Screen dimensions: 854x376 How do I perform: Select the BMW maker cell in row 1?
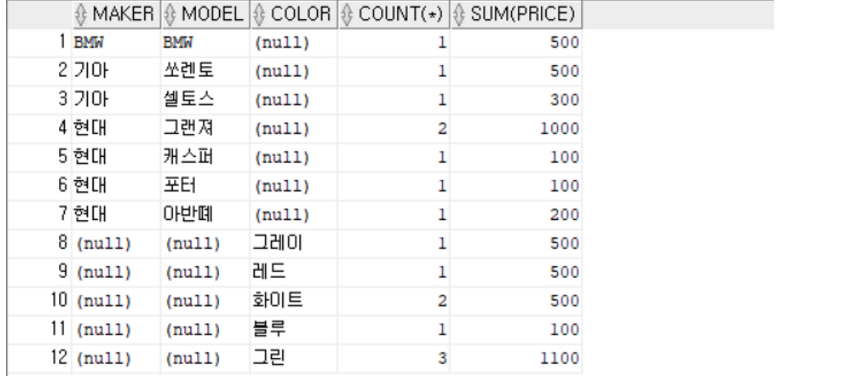[117, 43]
